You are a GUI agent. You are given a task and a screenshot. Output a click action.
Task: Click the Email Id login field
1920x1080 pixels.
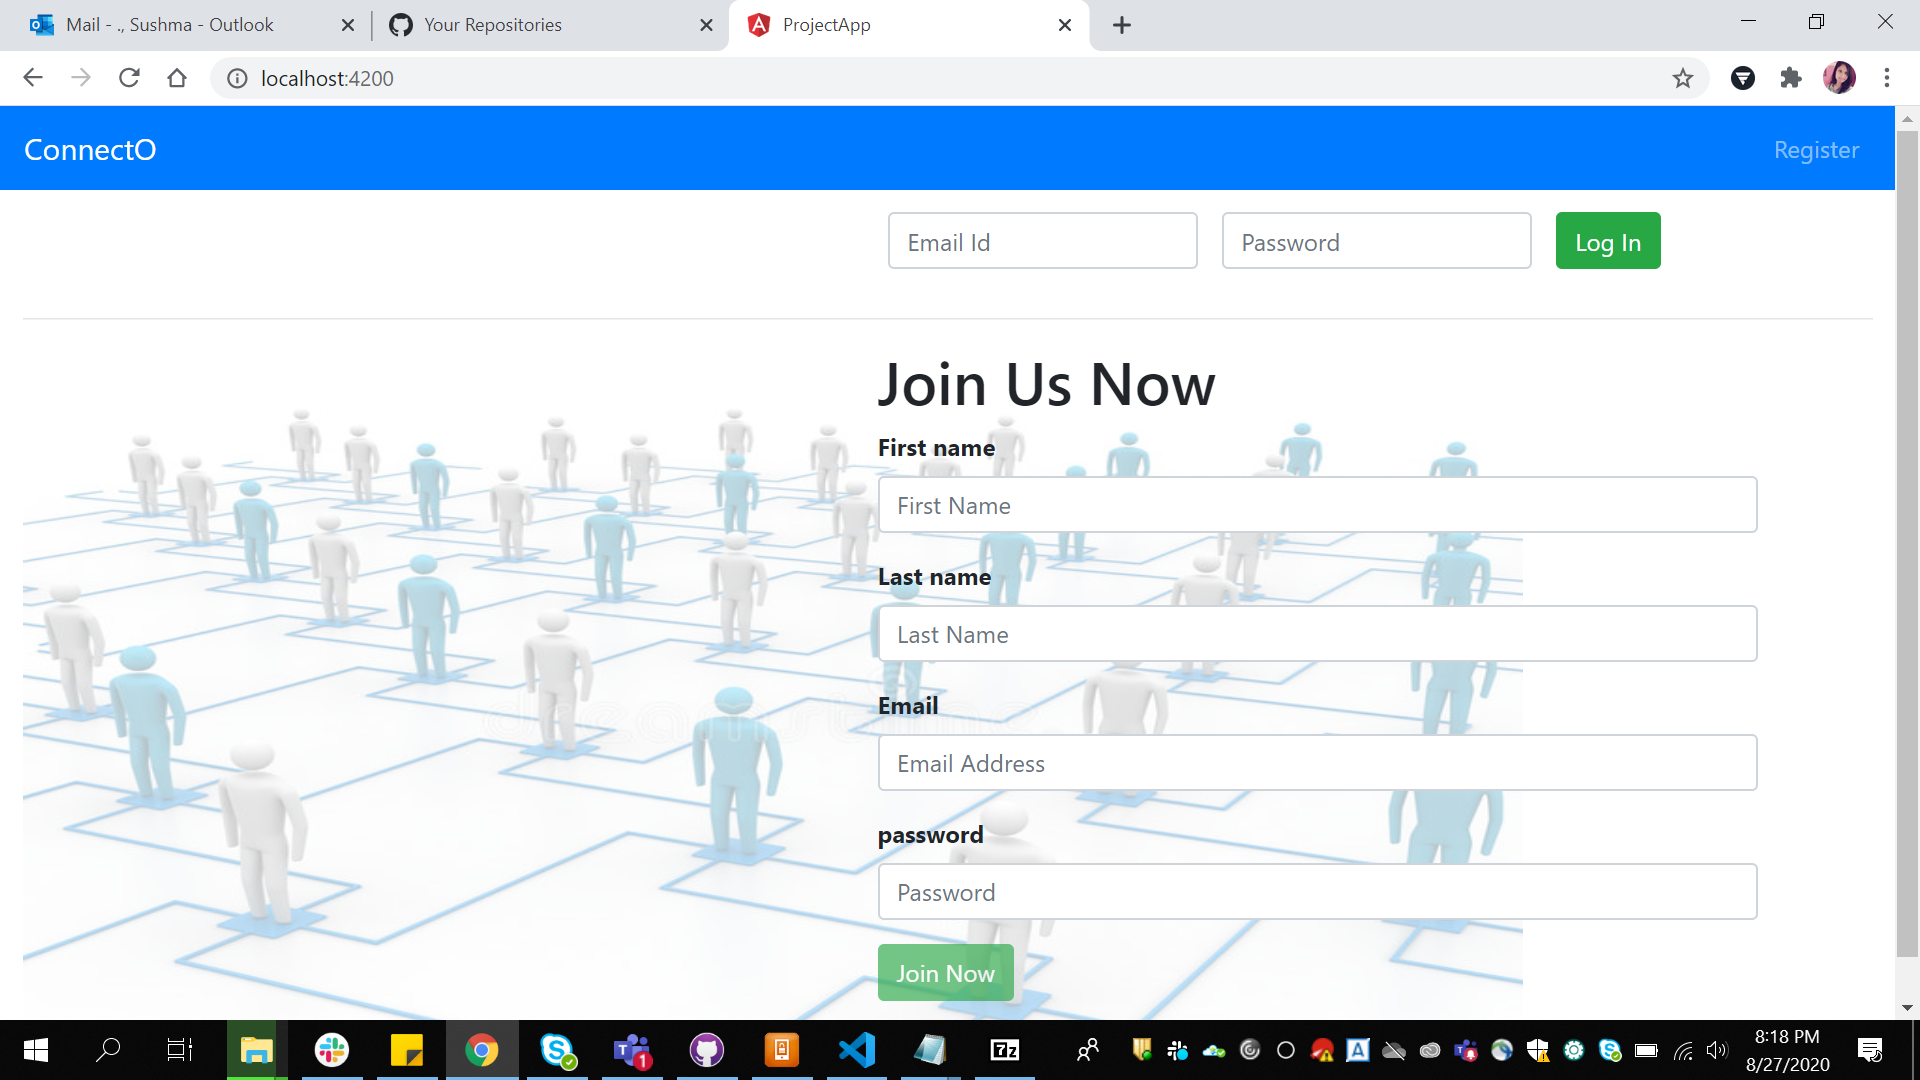click(x=1042, y=241)
